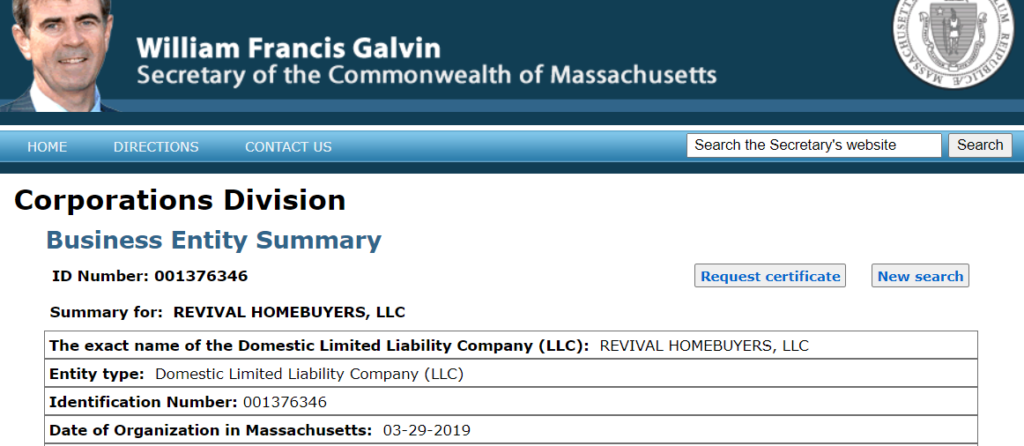Click the Secretary's portrait photo in header
This screenshot has width=1024, height=446.
pos(61,56)
